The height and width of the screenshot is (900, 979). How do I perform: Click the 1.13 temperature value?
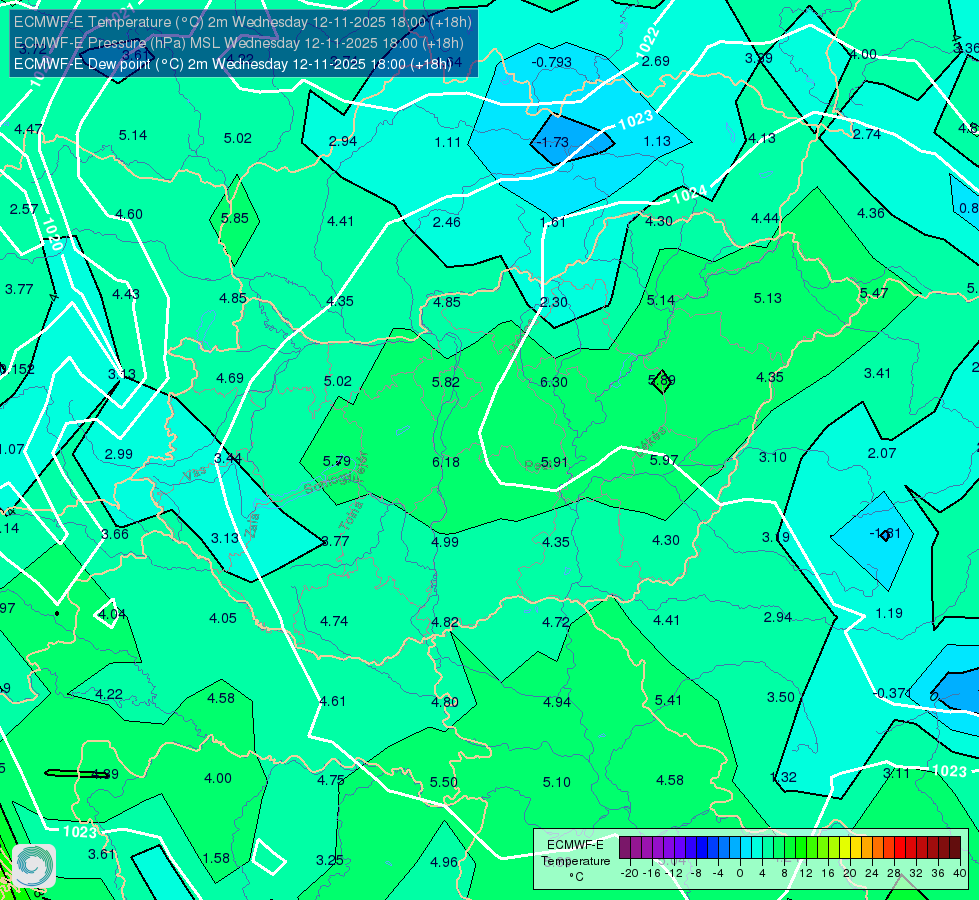657,142
